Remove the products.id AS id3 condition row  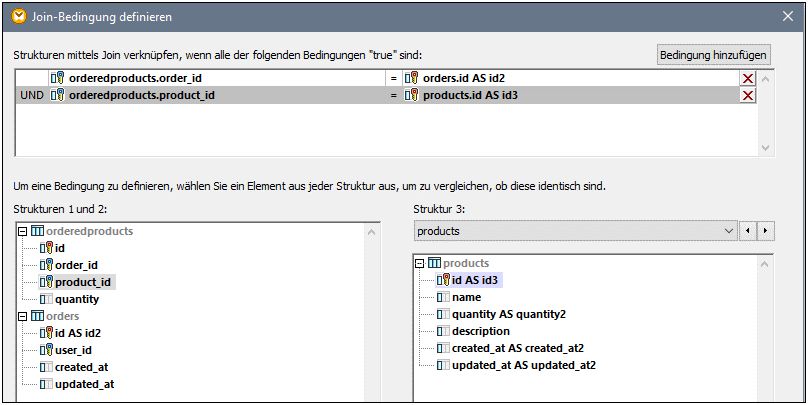point(747,96)
